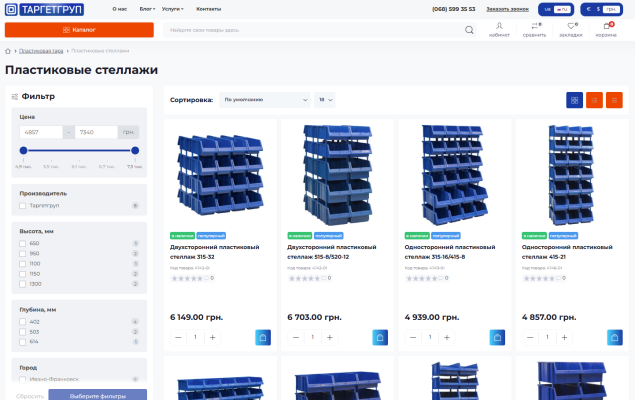
Task: Click the filter panel settings icon
Action: click(15, 96)
